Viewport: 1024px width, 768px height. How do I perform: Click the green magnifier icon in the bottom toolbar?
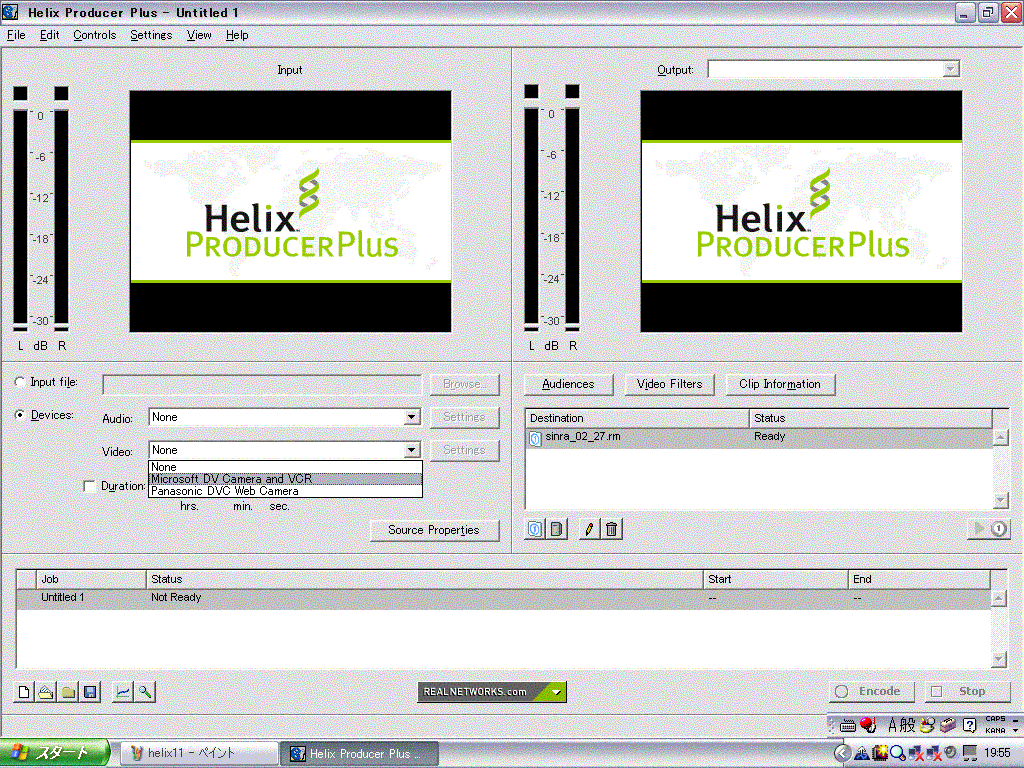[145, 692]
